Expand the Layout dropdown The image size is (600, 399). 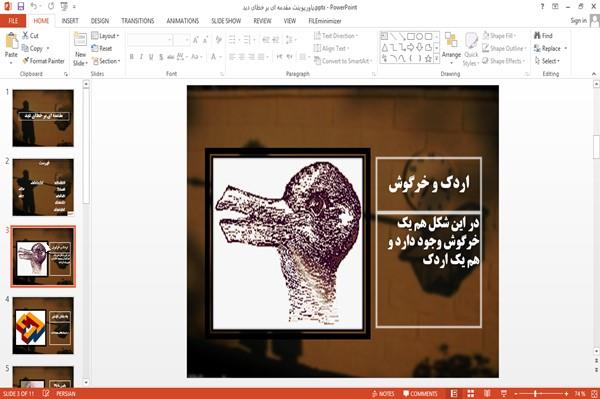click(105, 36)
